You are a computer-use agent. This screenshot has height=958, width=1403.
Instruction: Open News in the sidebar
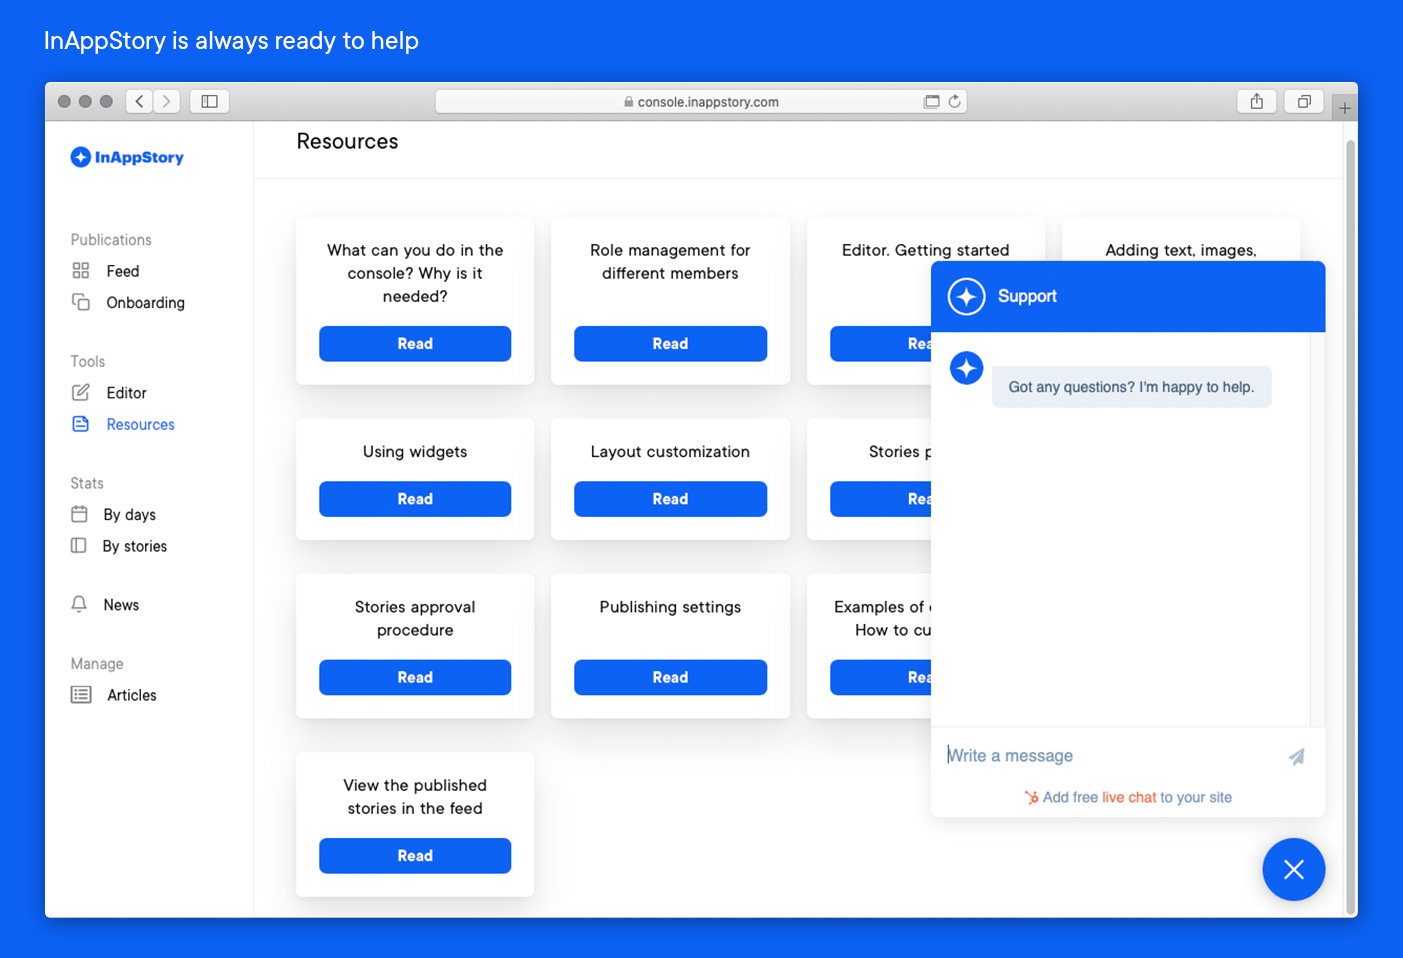coord(121,605)
